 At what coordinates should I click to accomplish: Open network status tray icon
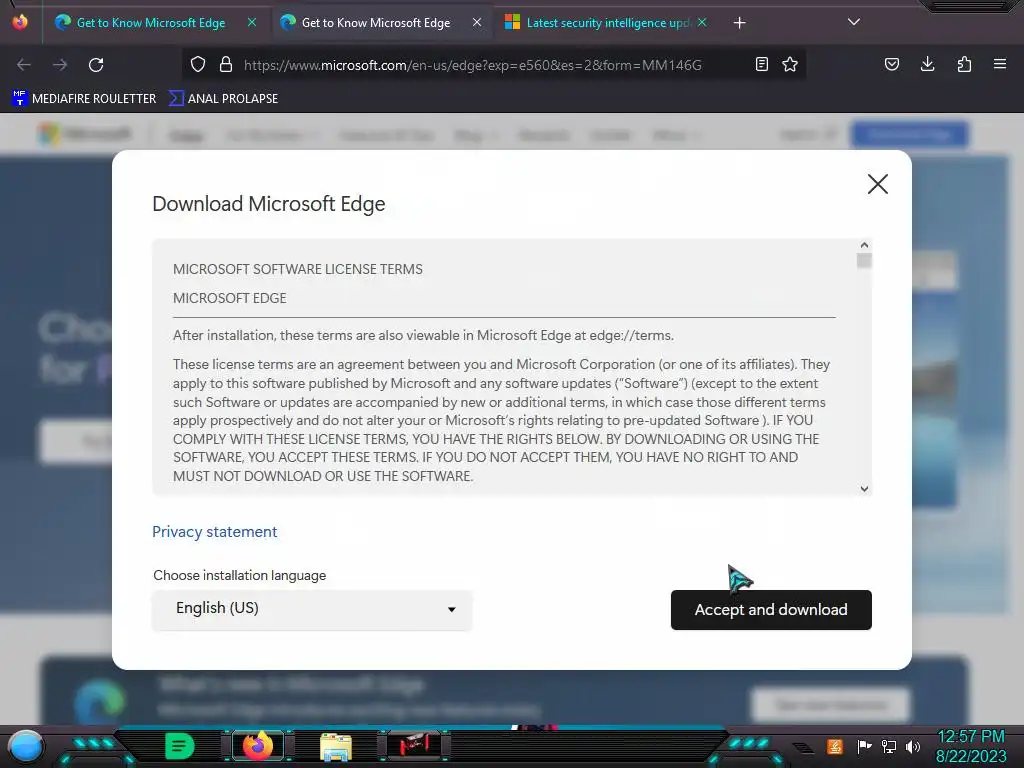point(889,746)
